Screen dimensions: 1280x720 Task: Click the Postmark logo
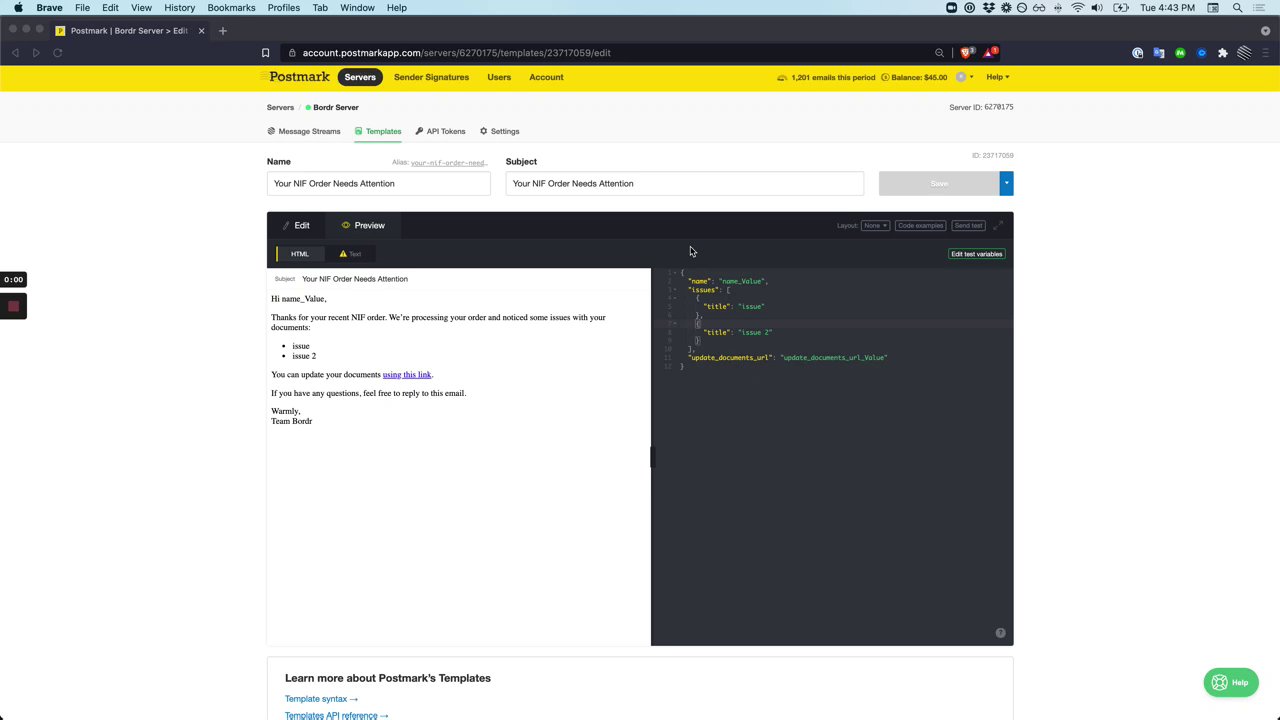coord(296,76)
